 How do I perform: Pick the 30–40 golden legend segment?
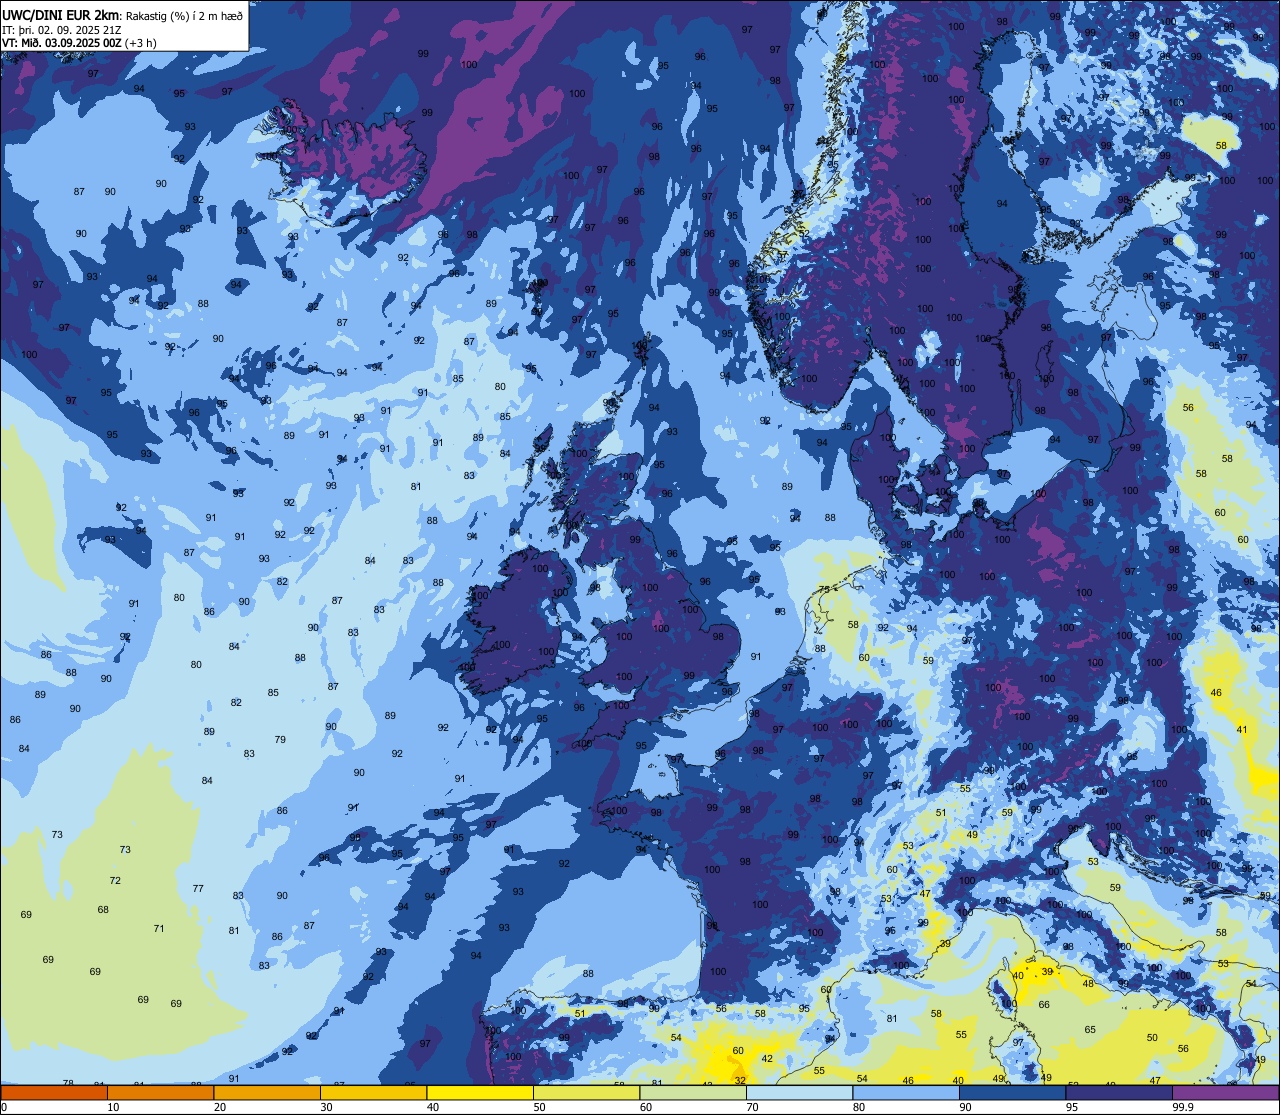[373, 1092]
